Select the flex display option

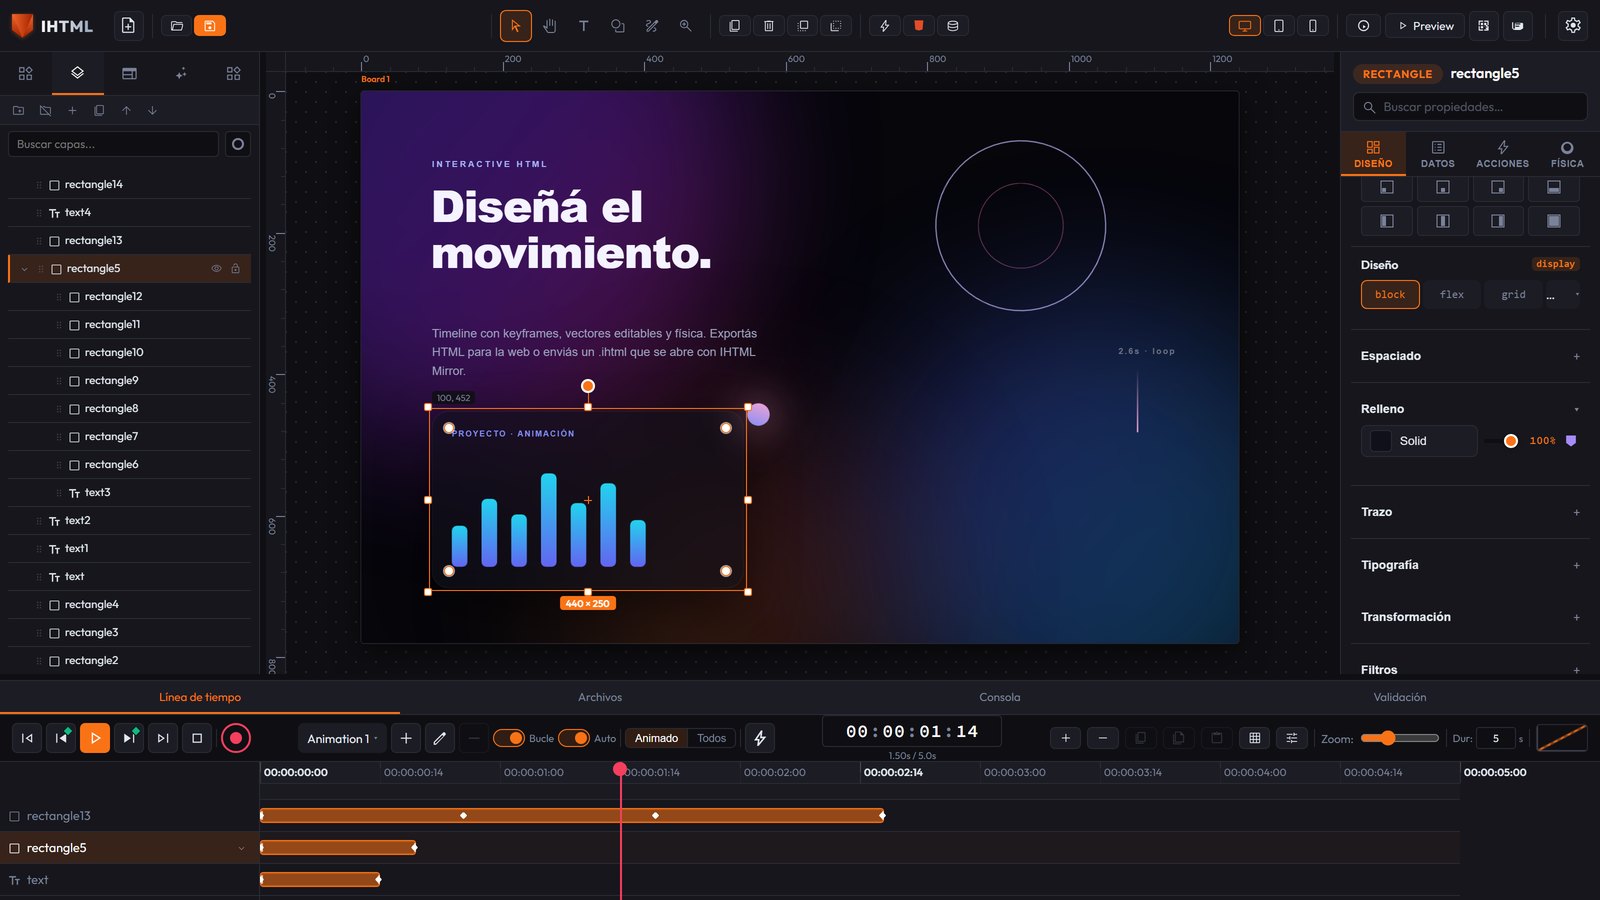(x=1452, y=295)
